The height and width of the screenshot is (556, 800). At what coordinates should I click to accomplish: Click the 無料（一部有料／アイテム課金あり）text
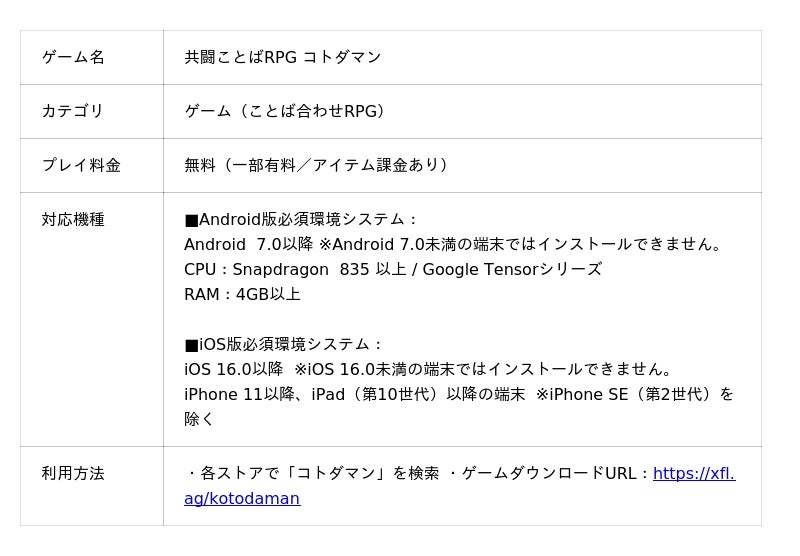(x=316, y=165)
